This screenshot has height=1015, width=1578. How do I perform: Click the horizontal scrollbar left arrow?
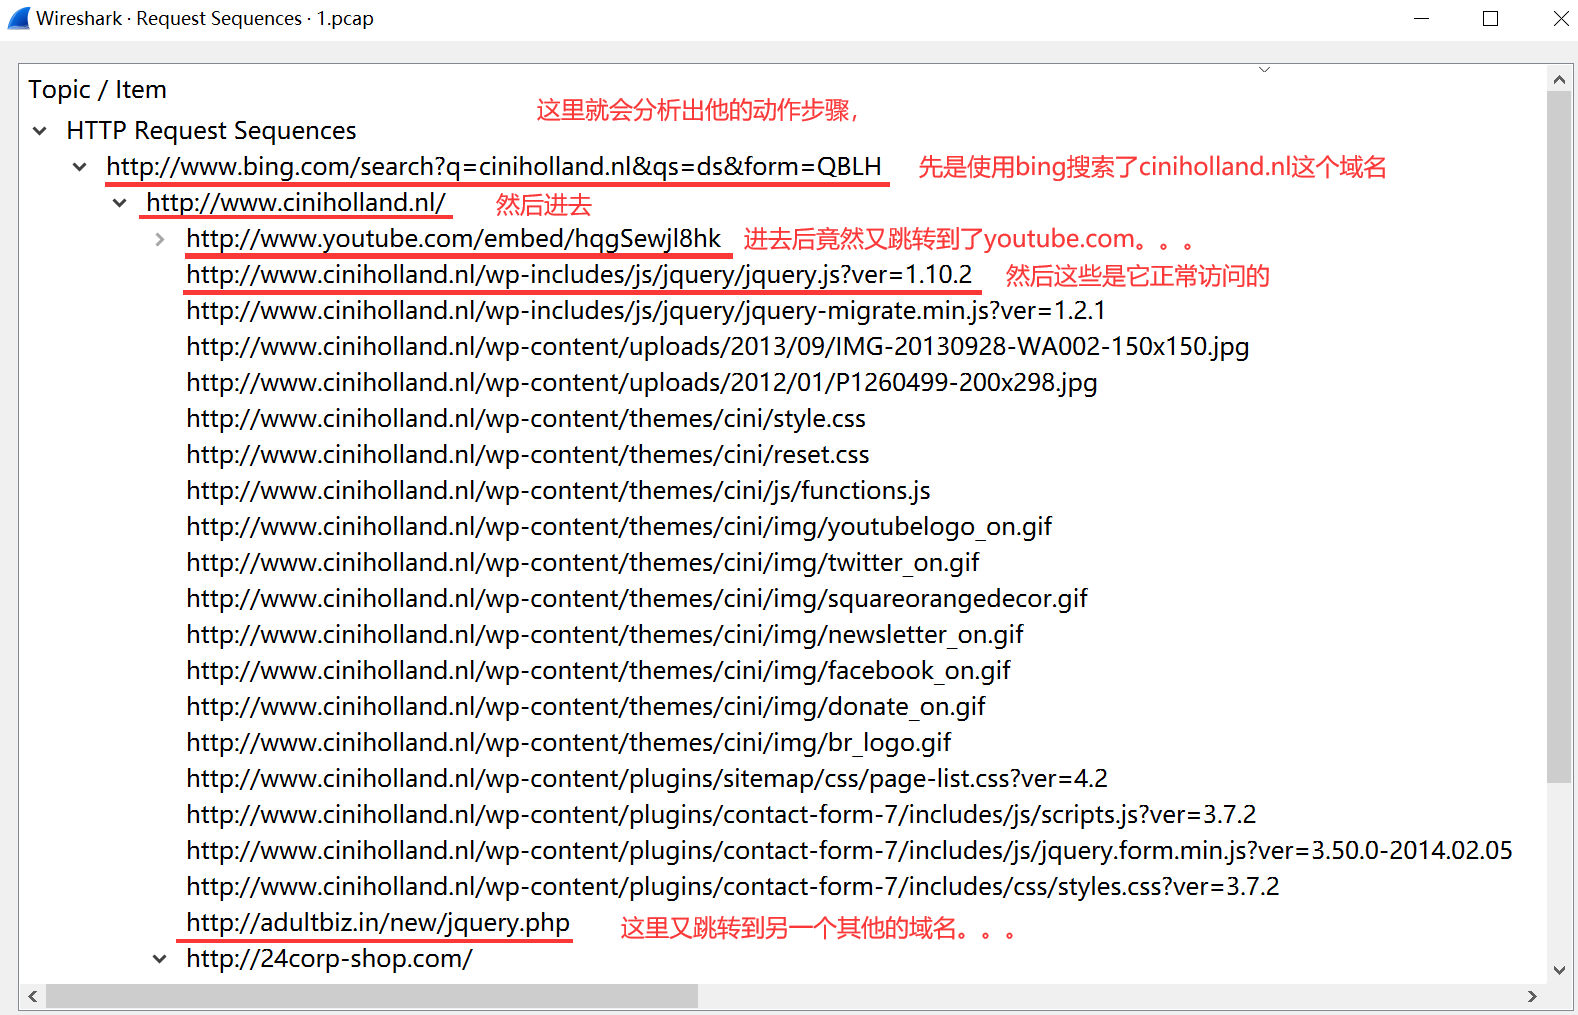(x=33, y=996)
